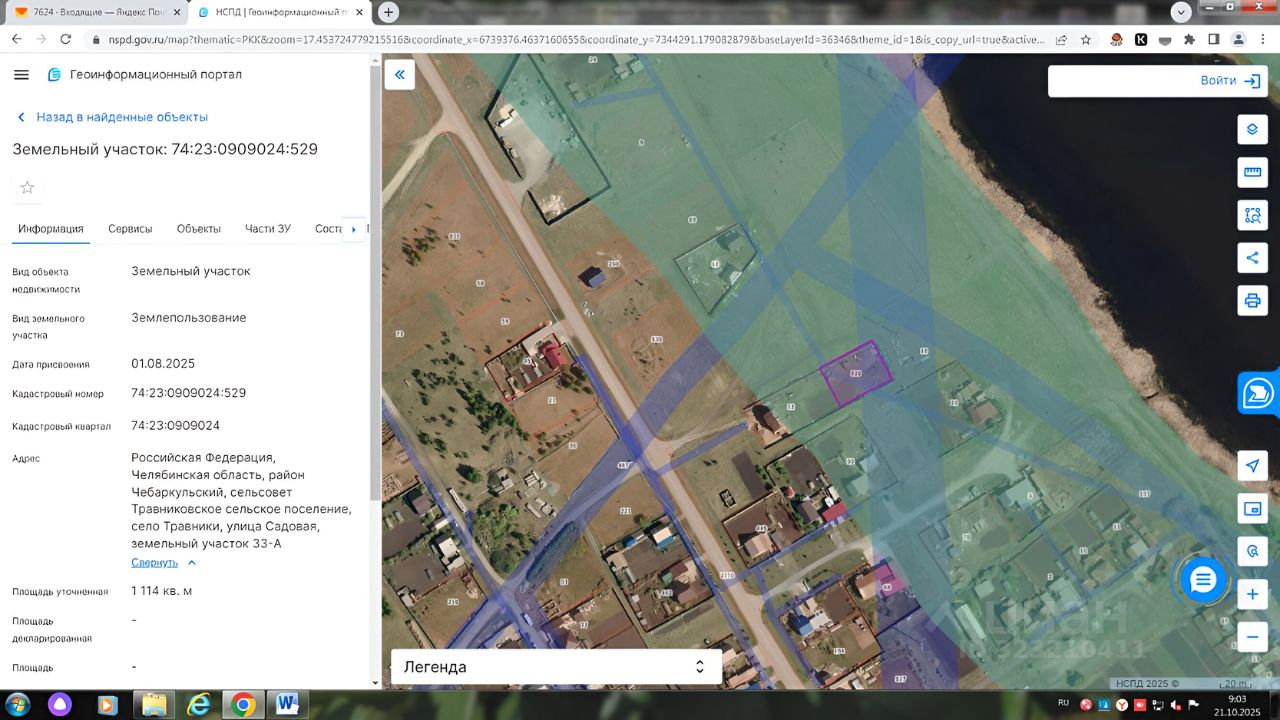The image size is (1280, 720).
Task: Share the map view
Action: [1252, 257]
